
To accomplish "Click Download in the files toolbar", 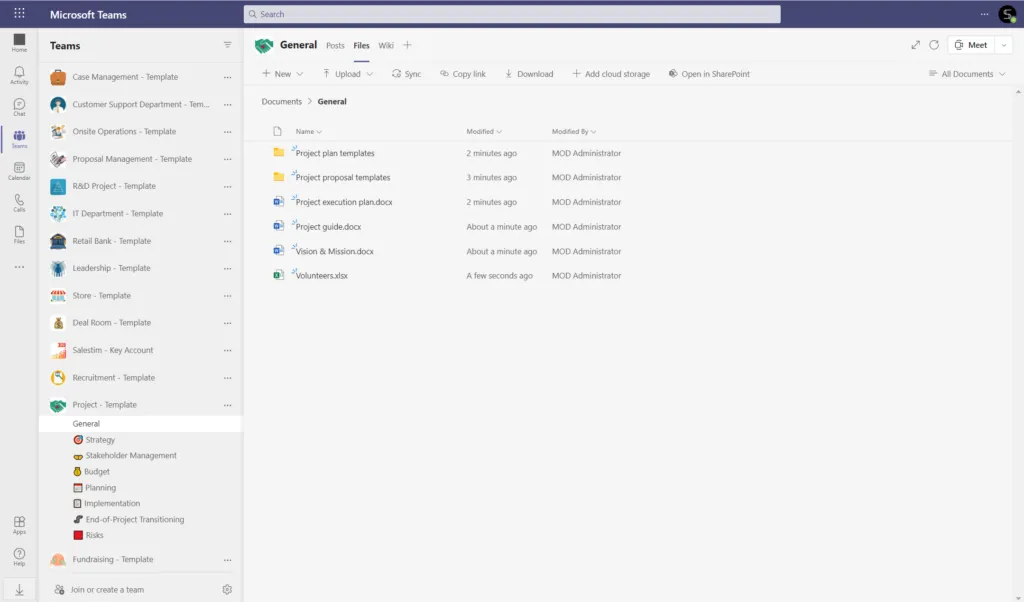I will click(529, 74).
